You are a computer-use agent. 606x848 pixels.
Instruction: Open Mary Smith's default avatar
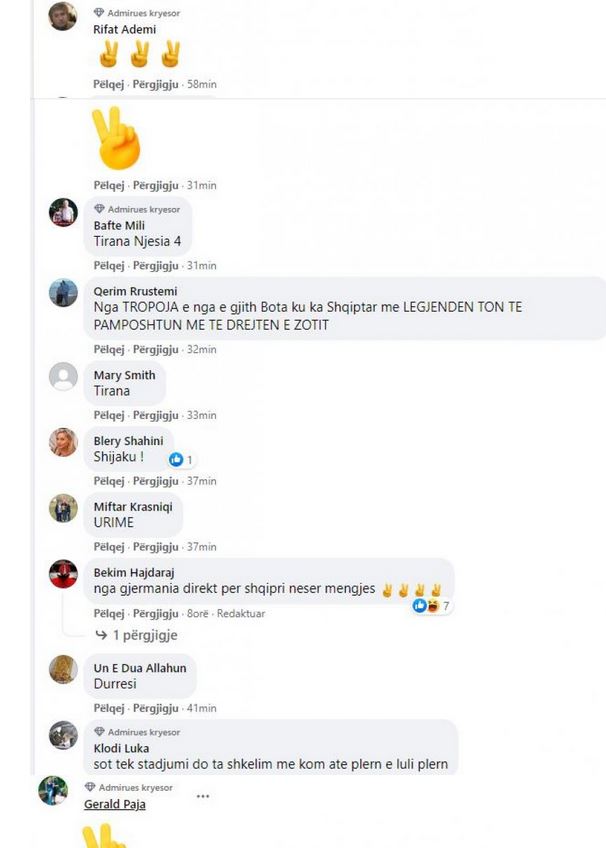tap(63, 376)
